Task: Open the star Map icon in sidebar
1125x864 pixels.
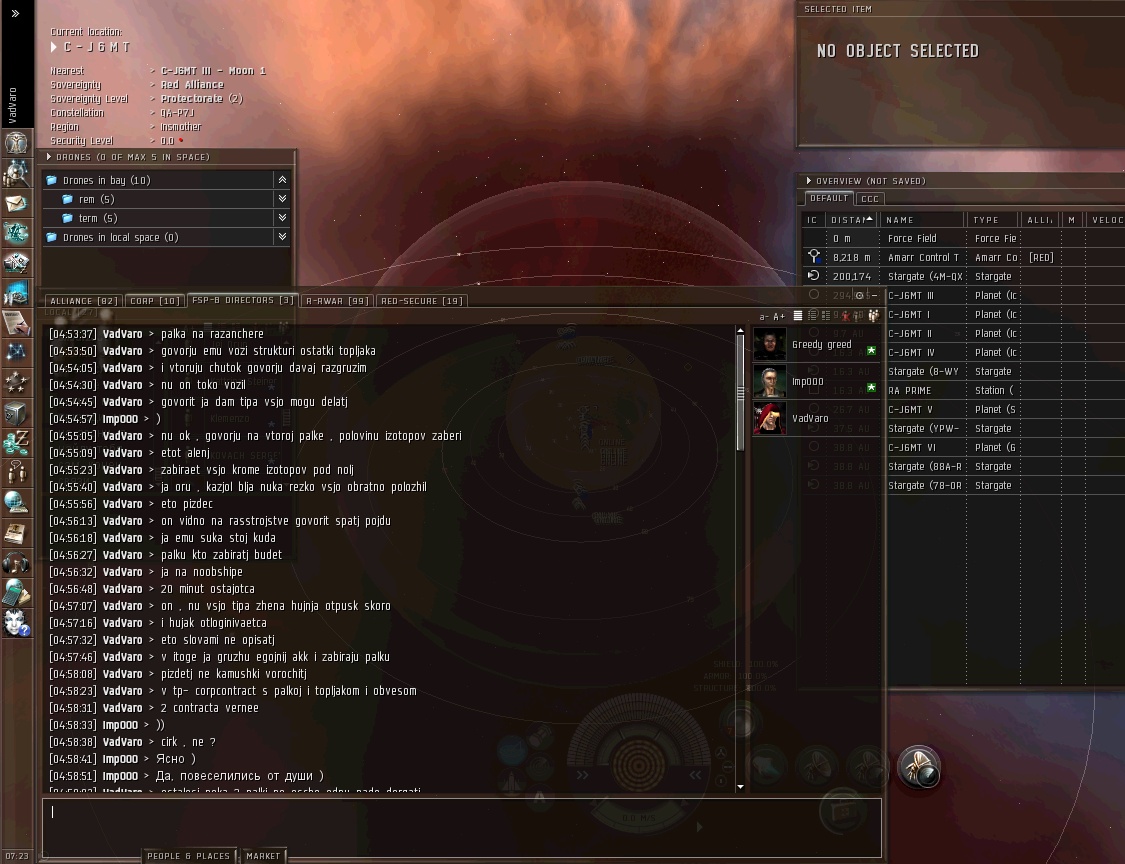Action: point(16,352)
